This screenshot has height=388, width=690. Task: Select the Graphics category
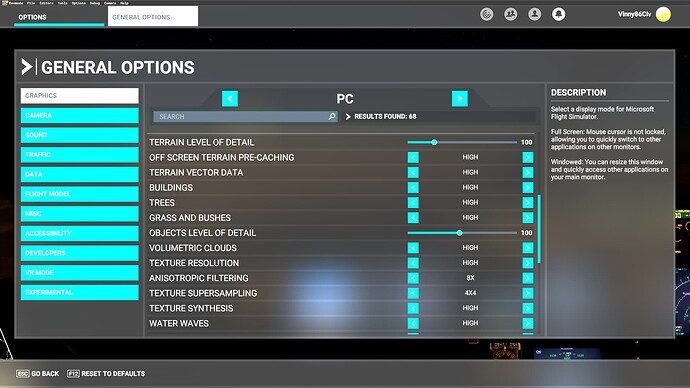(x=80, y=95)
